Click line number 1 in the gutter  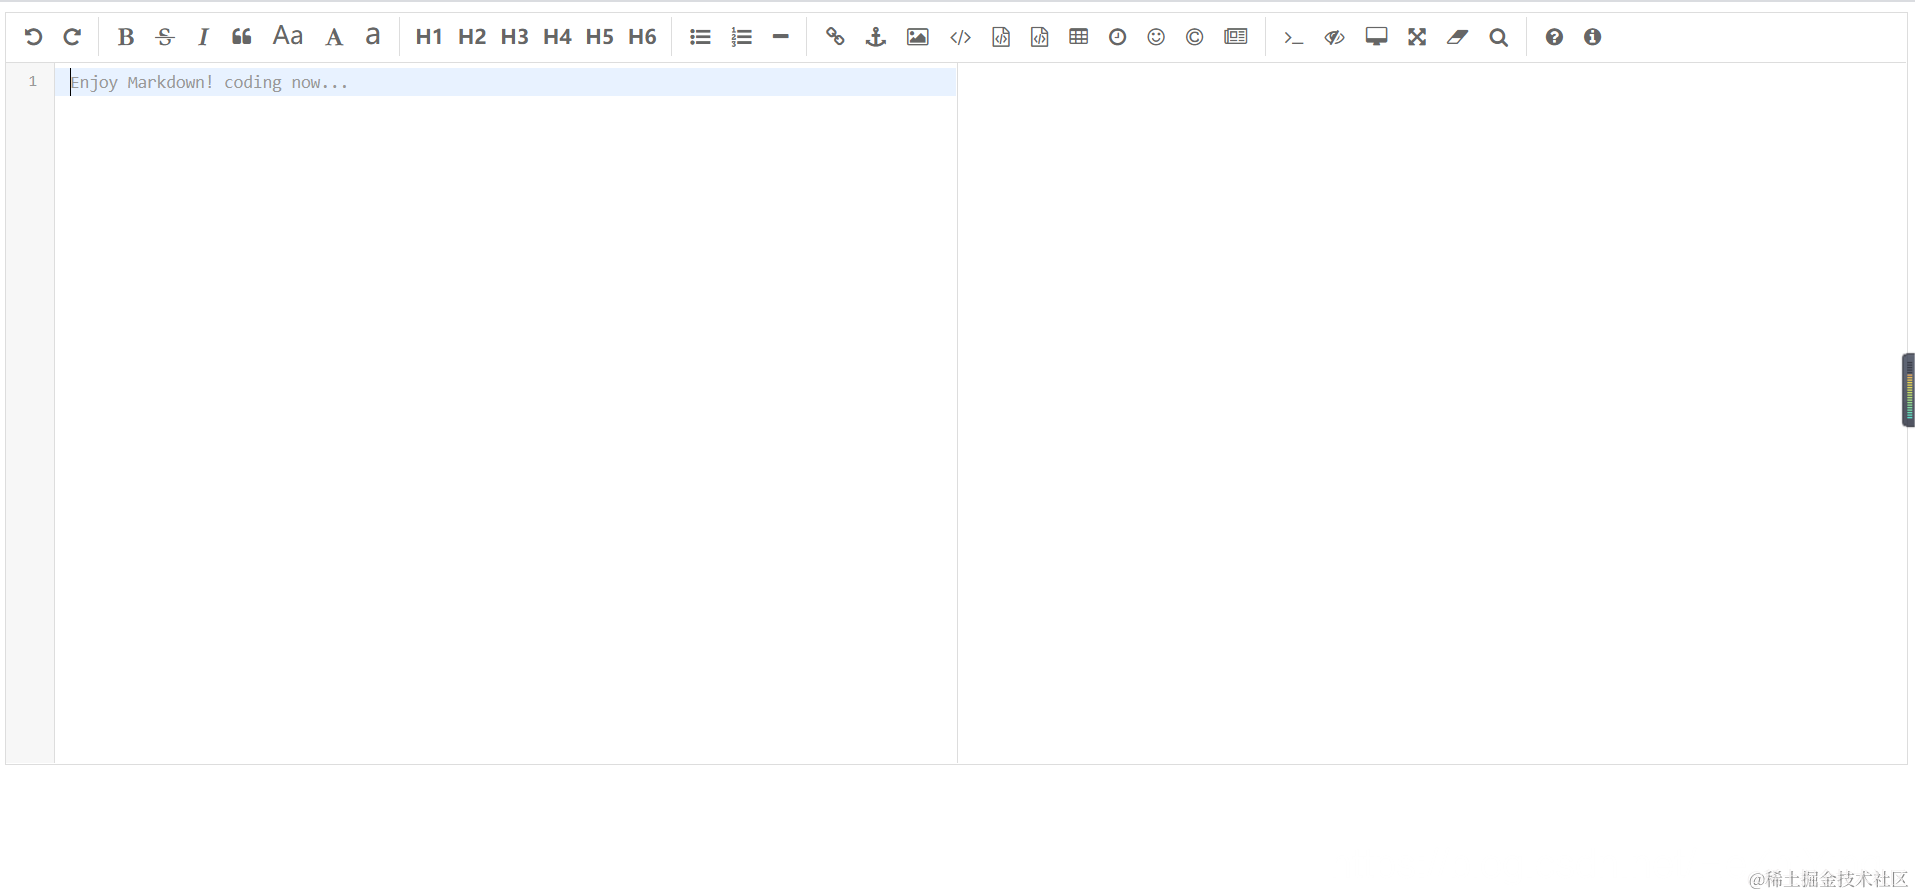pos(33,81)
